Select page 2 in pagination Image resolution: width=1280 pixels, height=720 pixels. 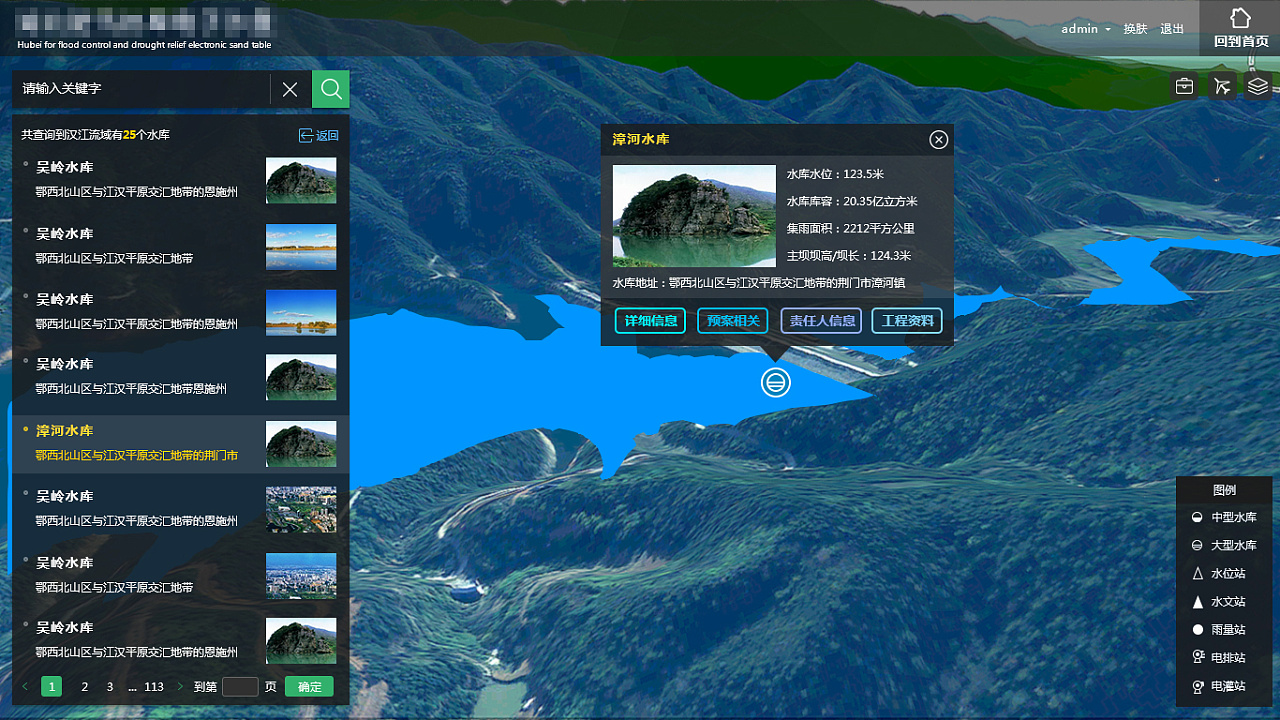(x=84, y=687)
